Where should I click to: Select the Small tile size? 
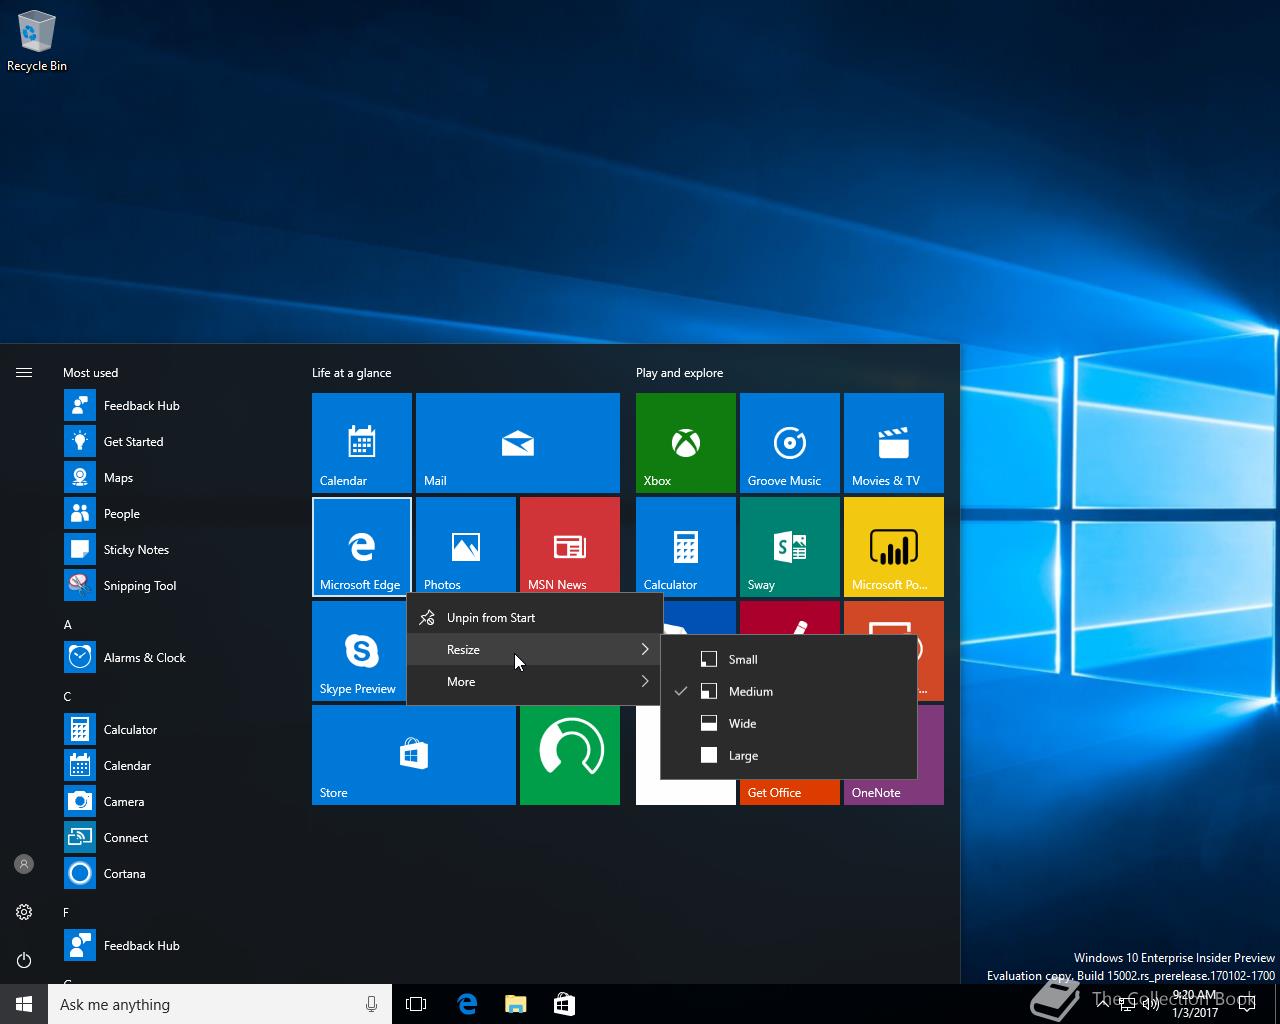[x=789, y=659]
